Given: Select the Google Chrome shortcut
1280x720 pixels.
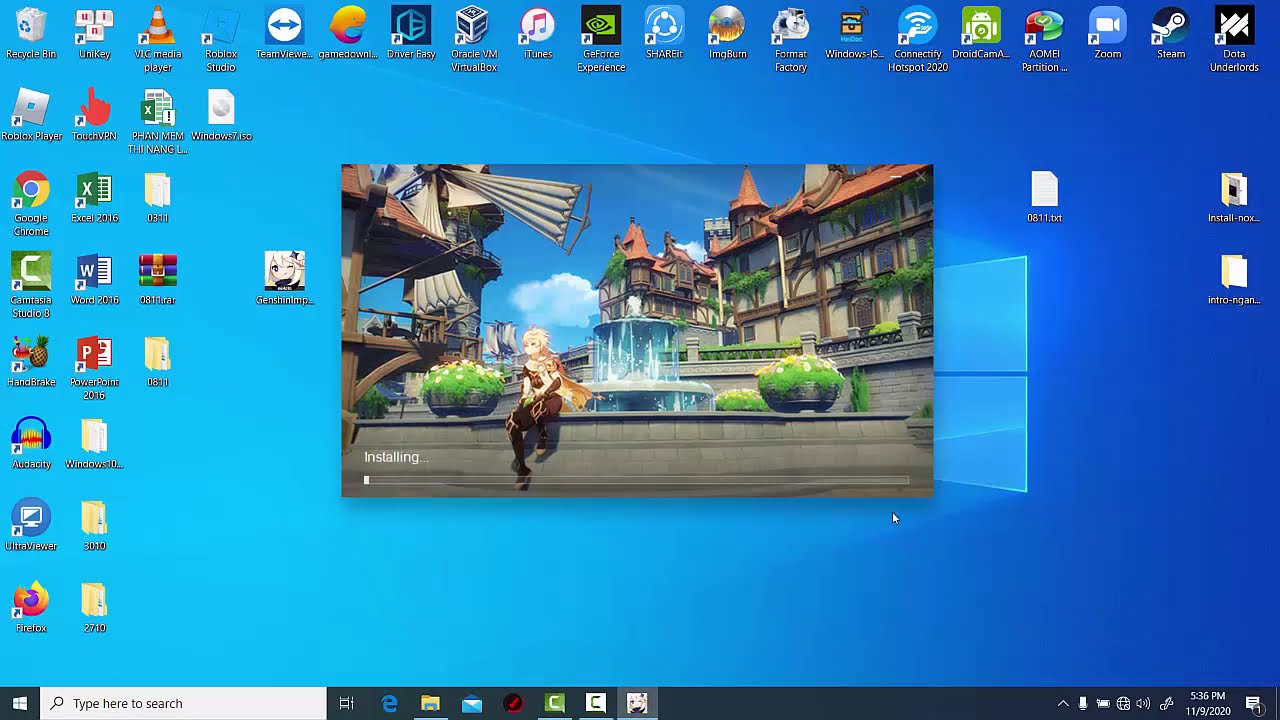Looking at the screenshot, I should [31, 204].
